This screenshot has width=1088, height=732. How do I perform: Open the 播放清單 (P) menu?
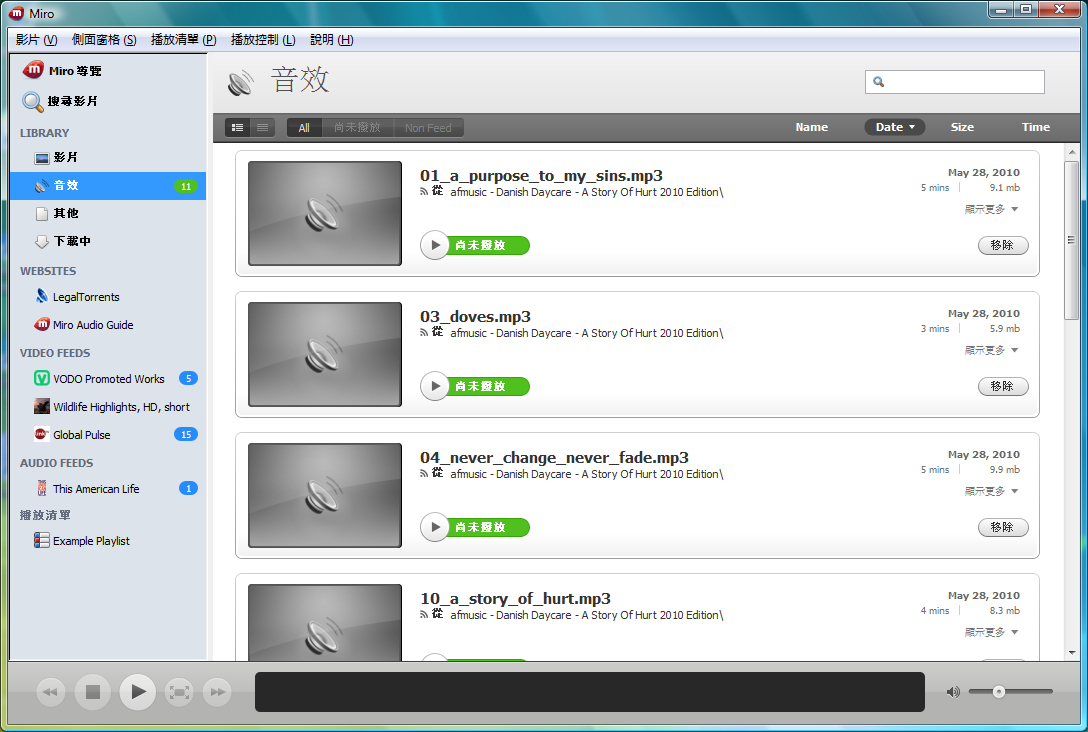pyautogui.click(x=183, y=40)
